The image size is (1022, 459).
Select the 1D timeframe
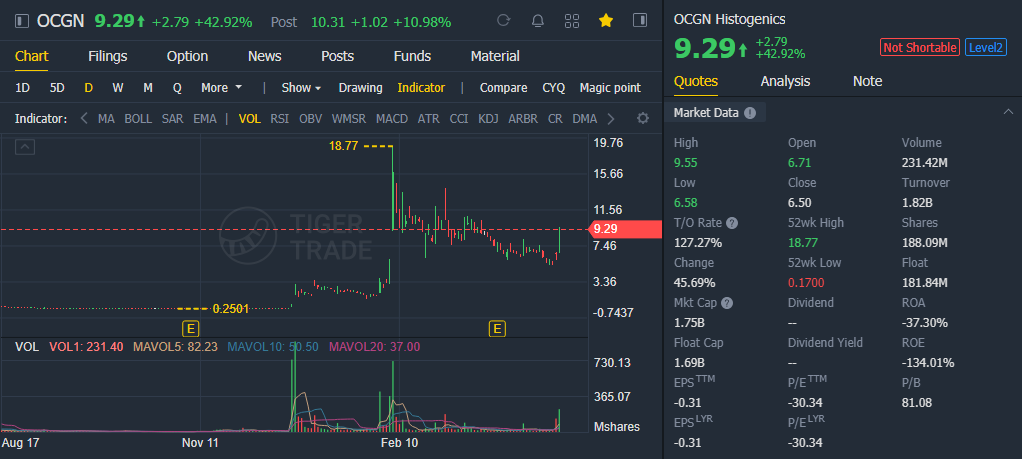click(23, 87)
